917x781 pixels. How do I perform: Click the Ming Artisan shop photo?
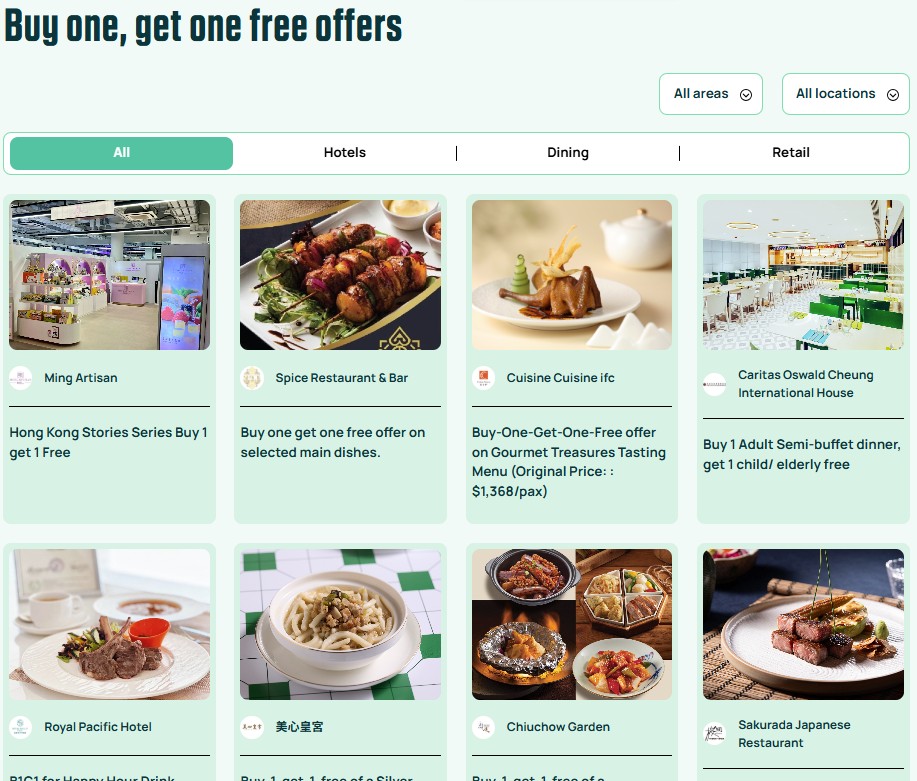pos(109,275)
